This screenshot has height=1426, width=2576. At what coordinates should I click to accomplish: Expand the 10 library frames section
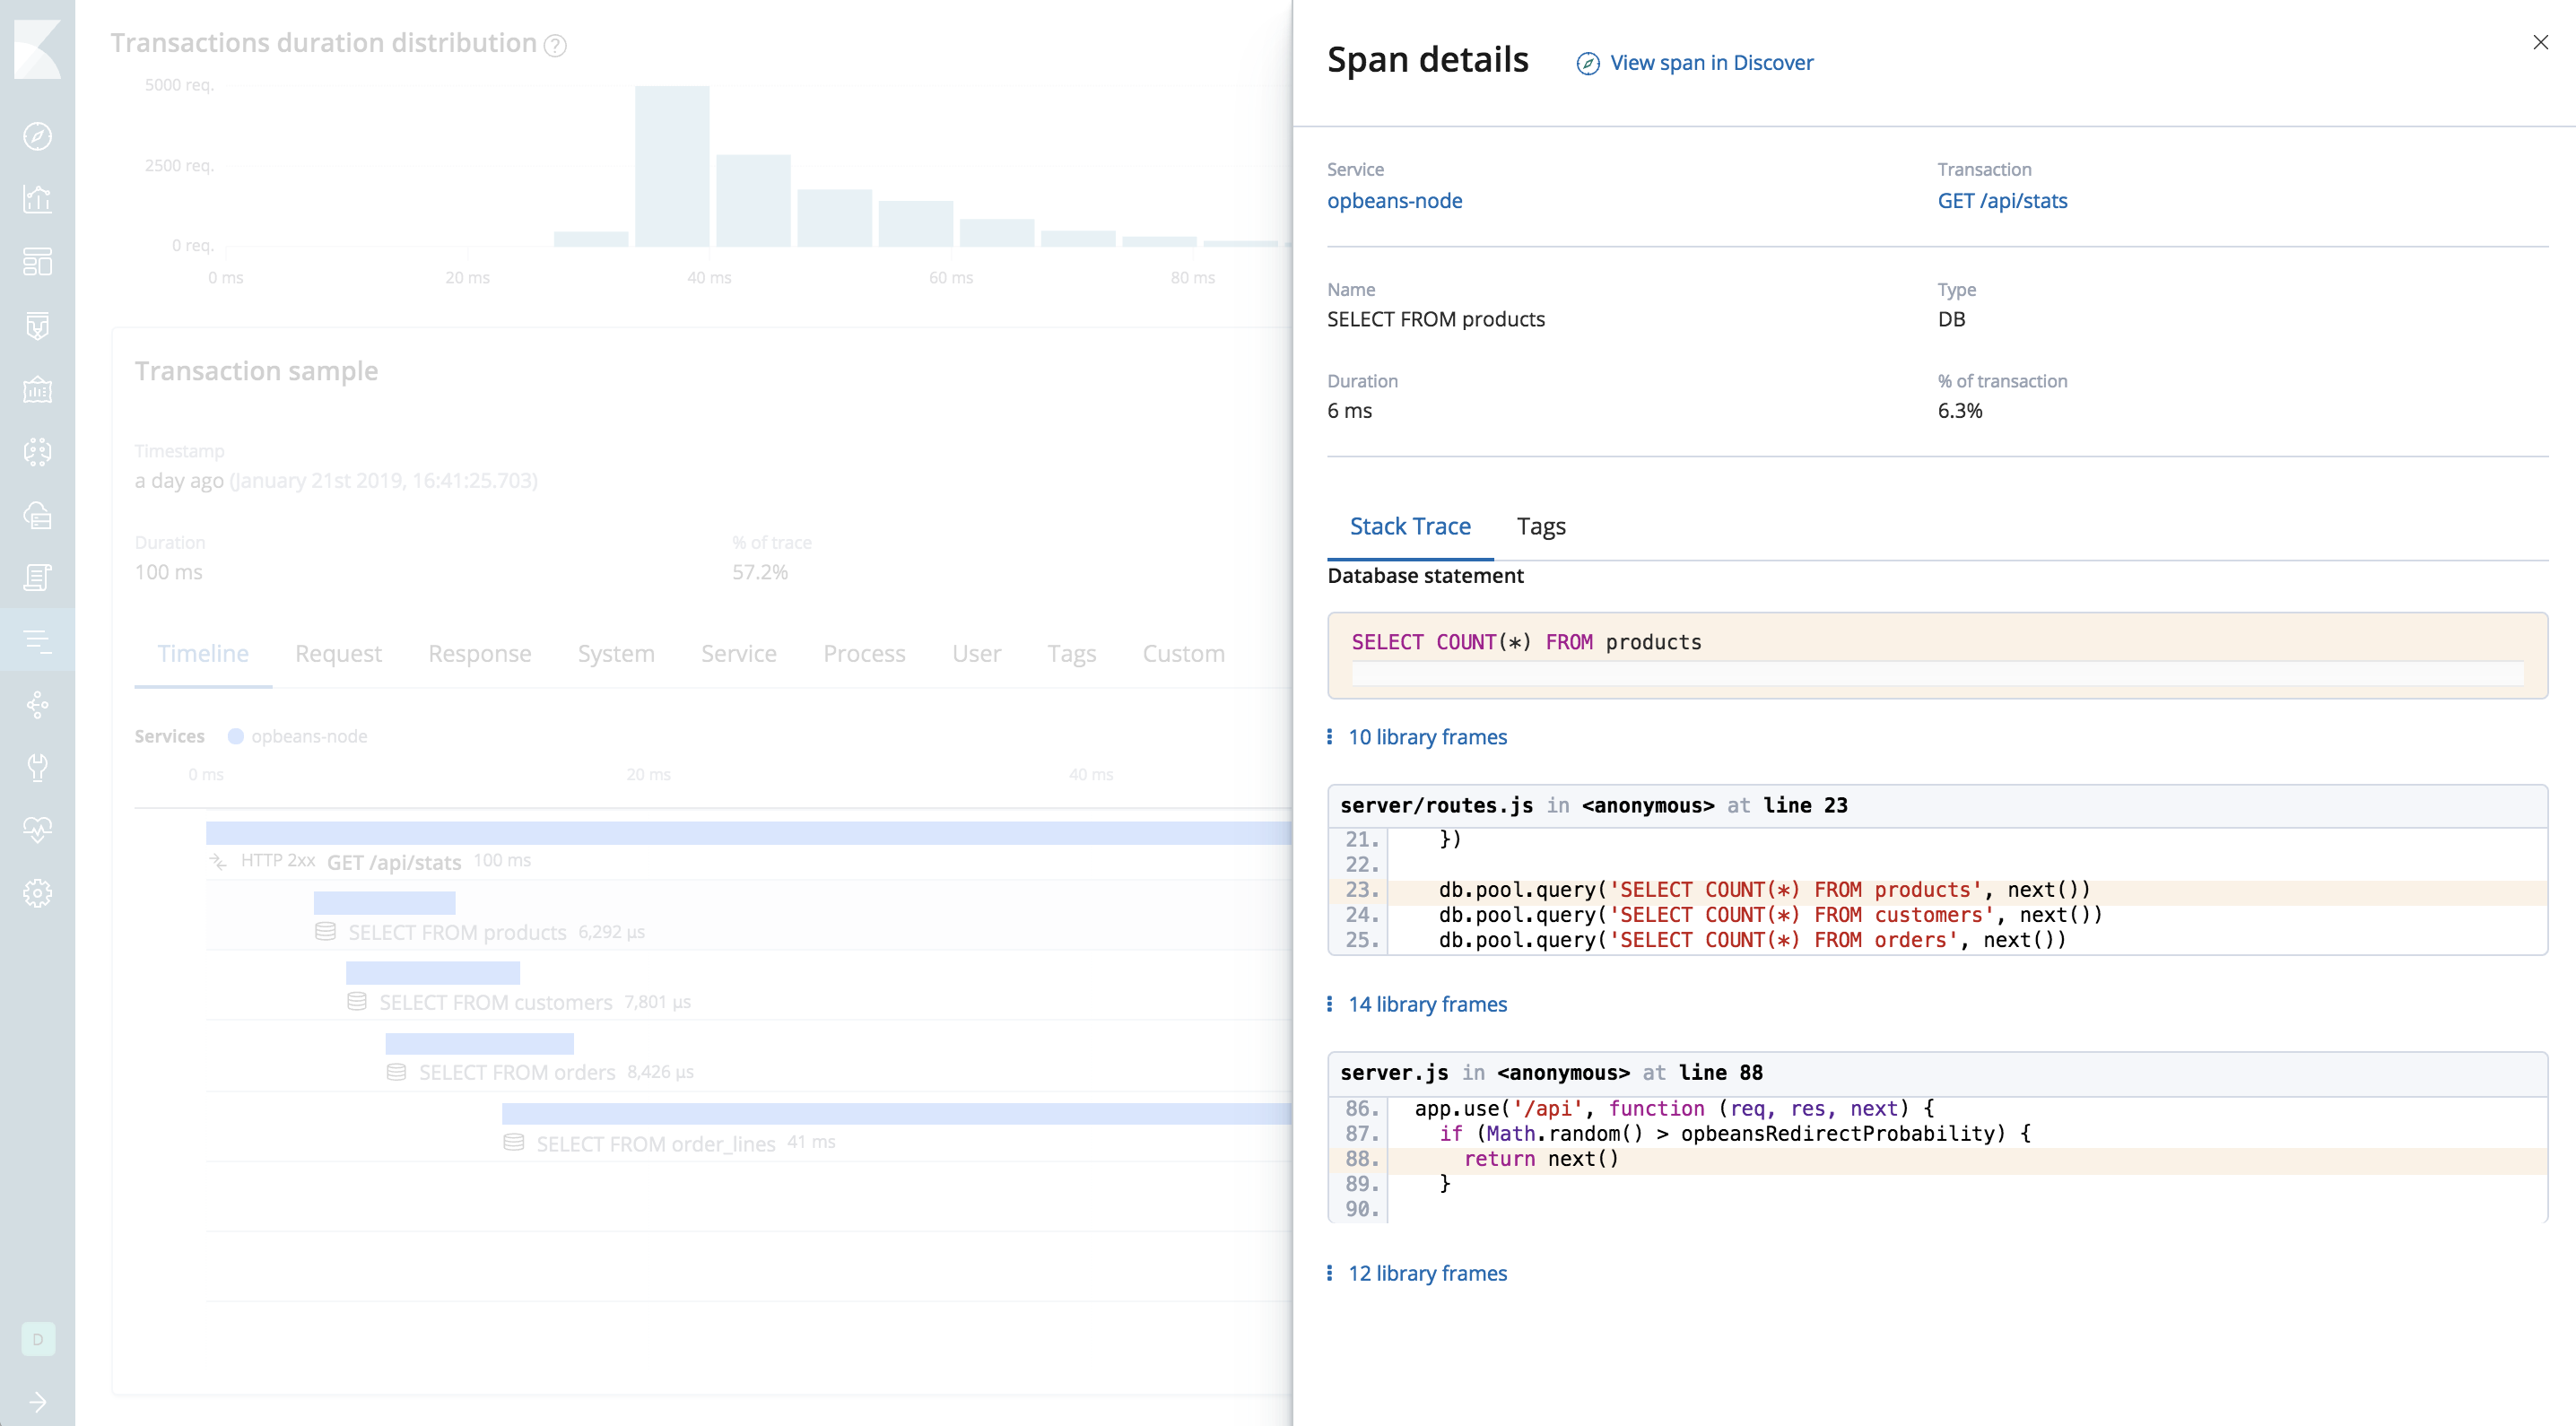[1427, 737]
